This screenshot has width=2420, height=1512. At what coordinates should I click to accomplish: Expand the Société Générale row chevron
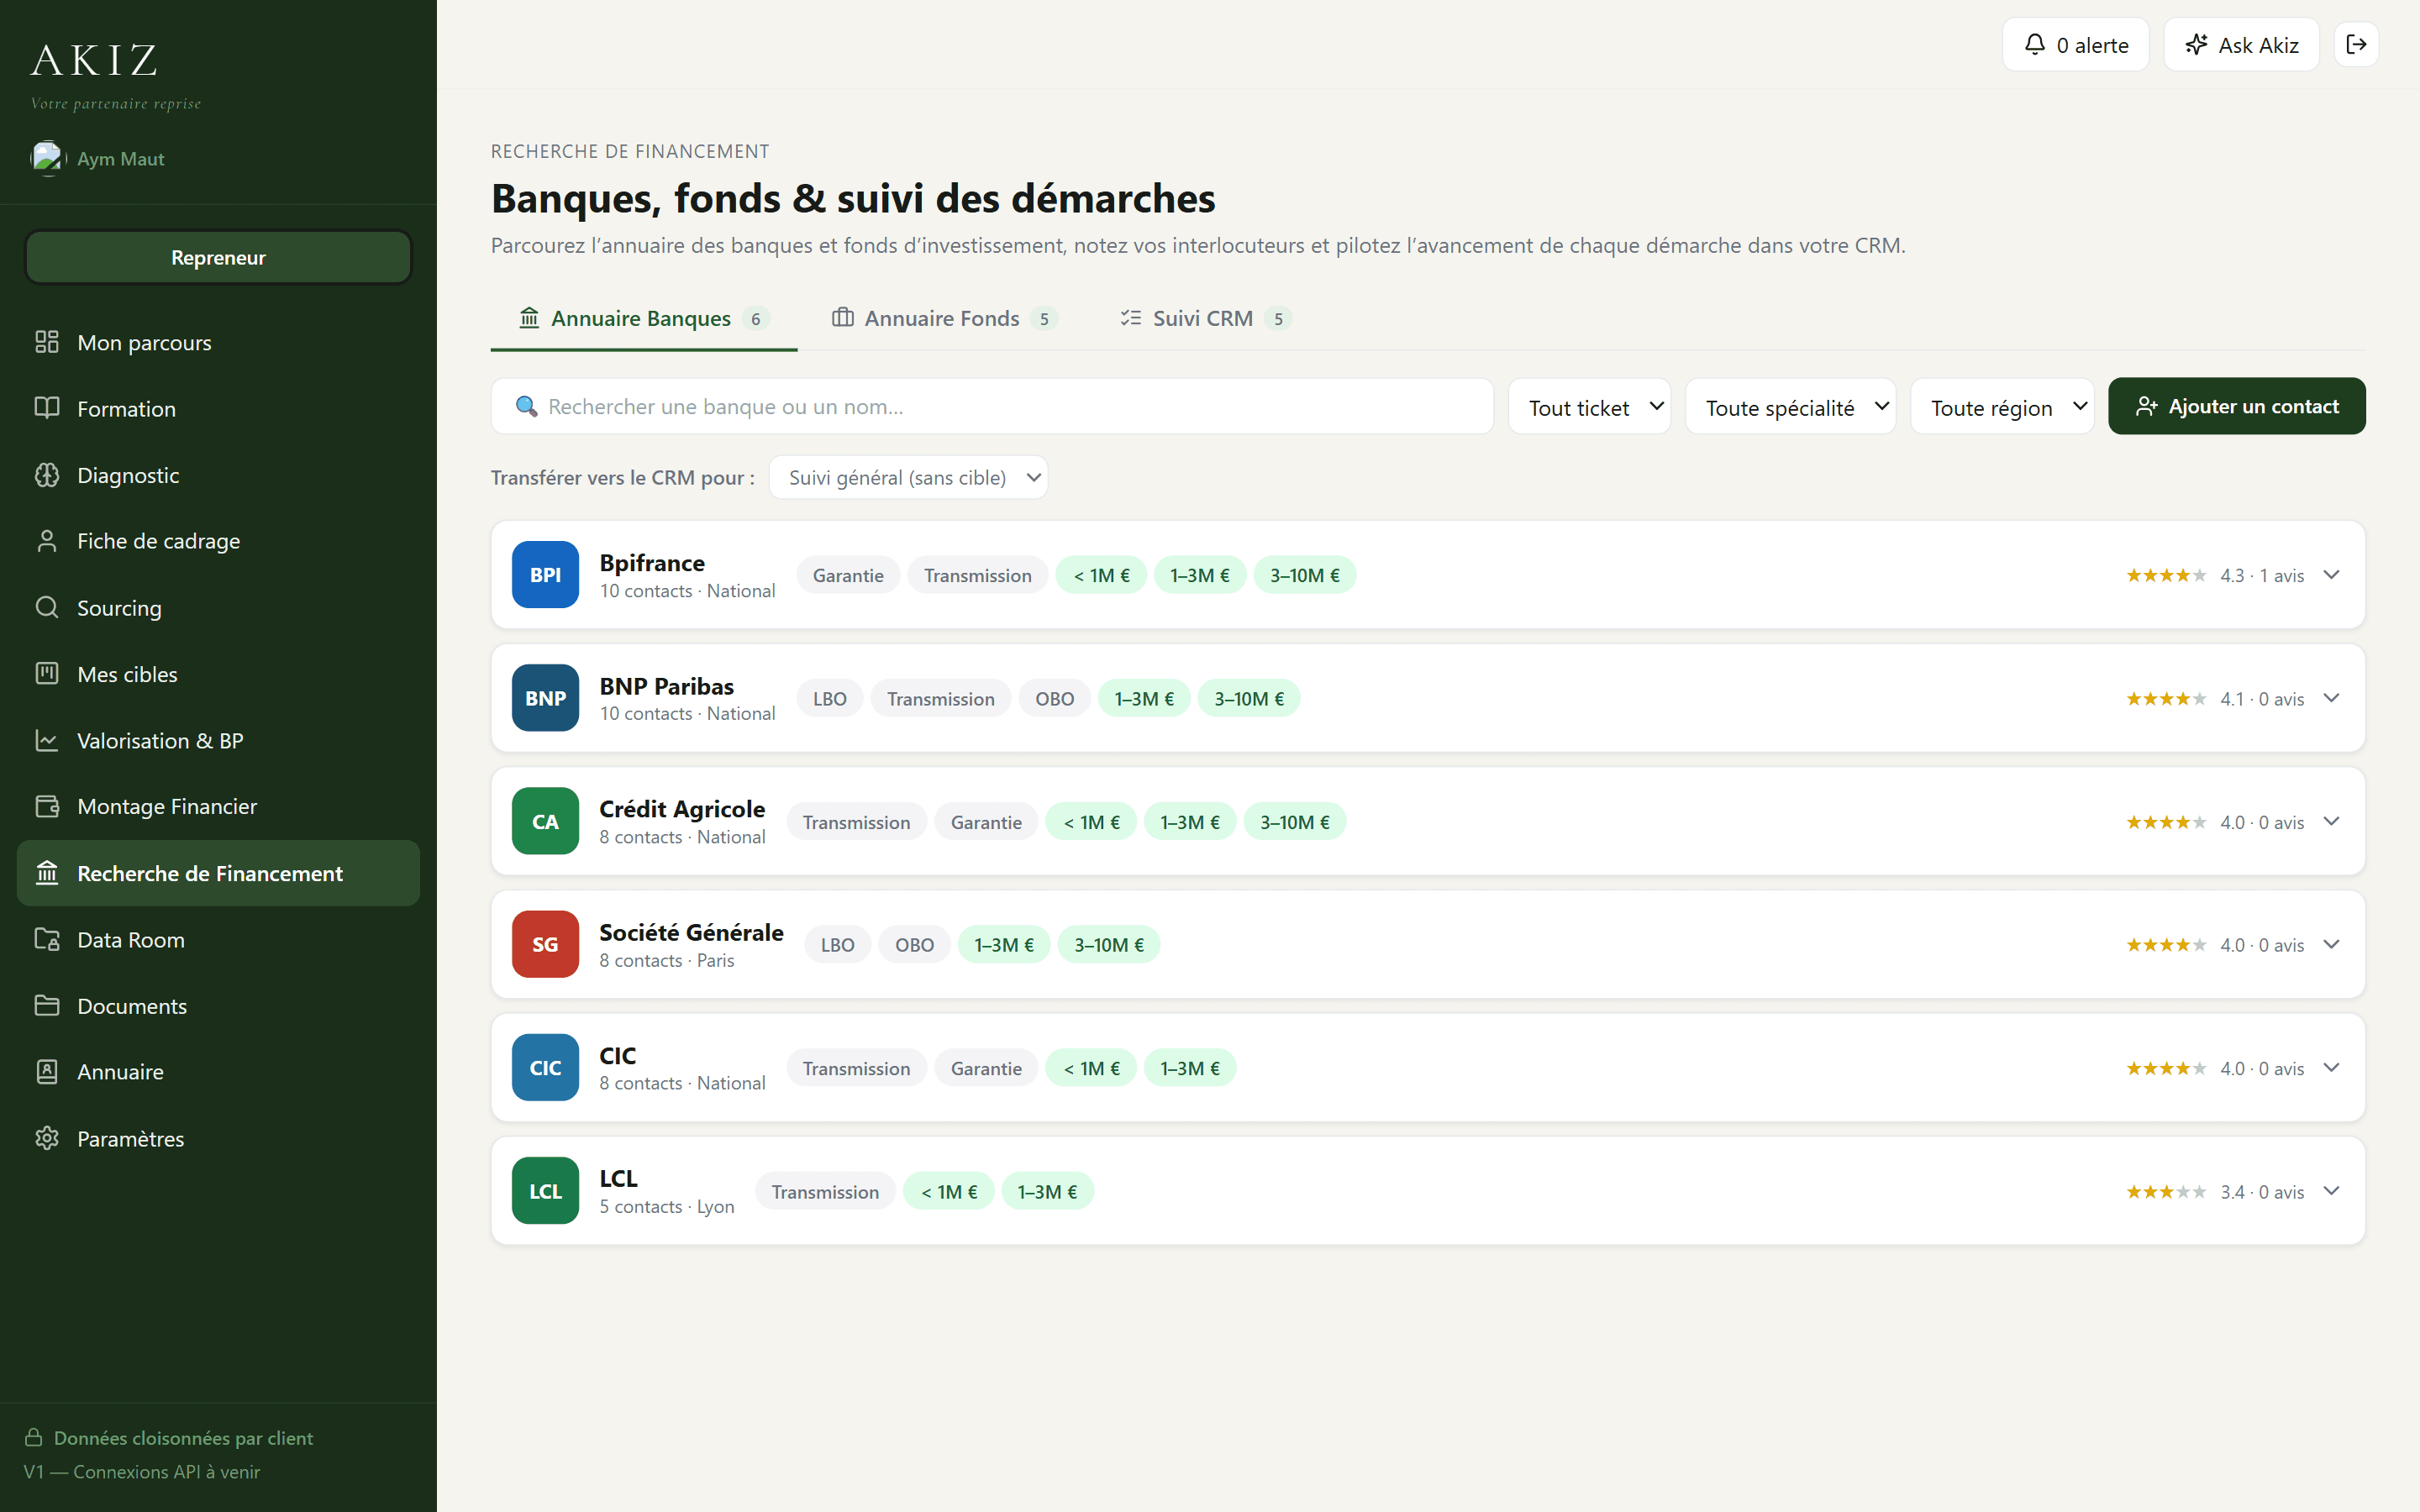2331,944
